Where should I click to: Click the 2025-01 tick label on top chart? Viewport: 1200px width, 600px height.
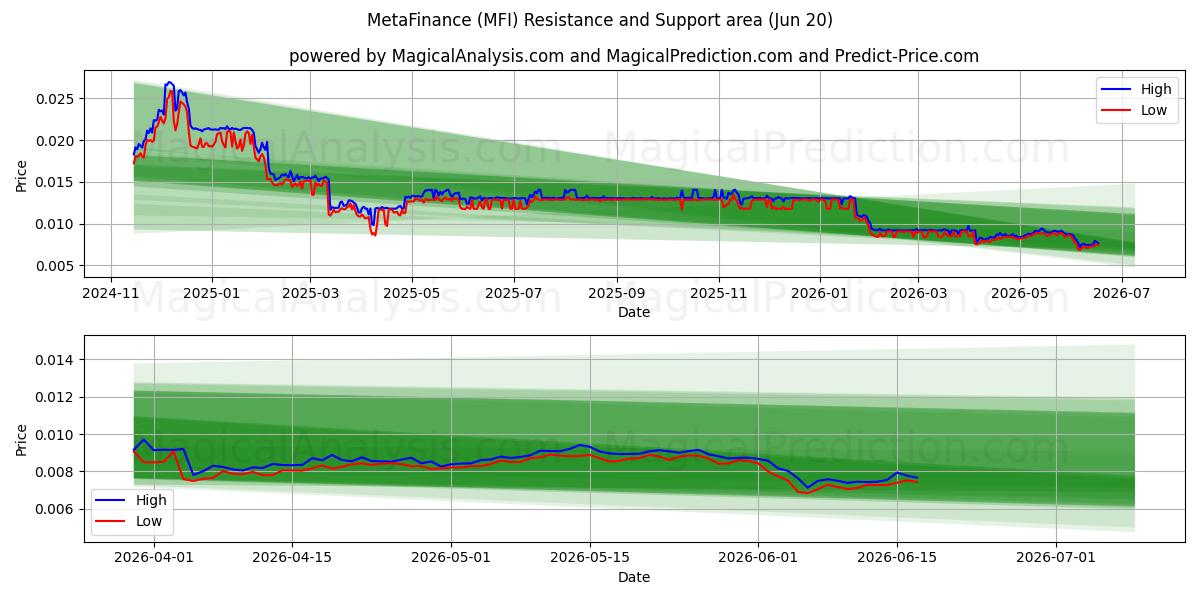tap(212, 293)
